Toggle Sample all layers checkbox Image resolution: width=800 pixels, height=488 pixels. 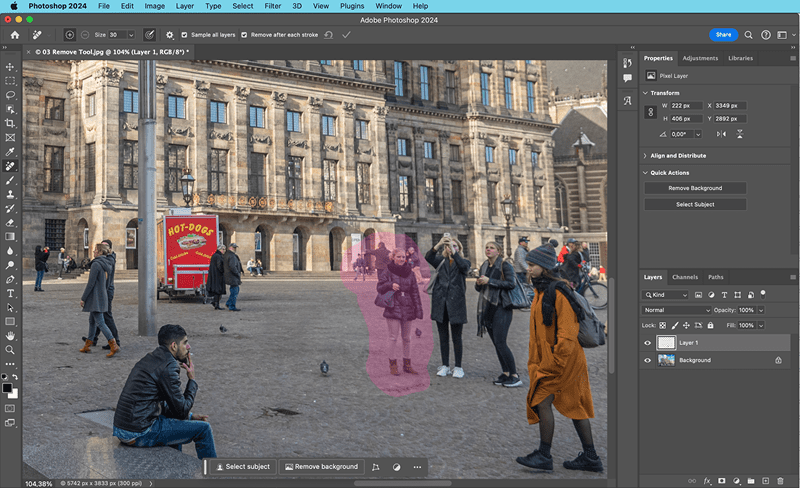184,35
